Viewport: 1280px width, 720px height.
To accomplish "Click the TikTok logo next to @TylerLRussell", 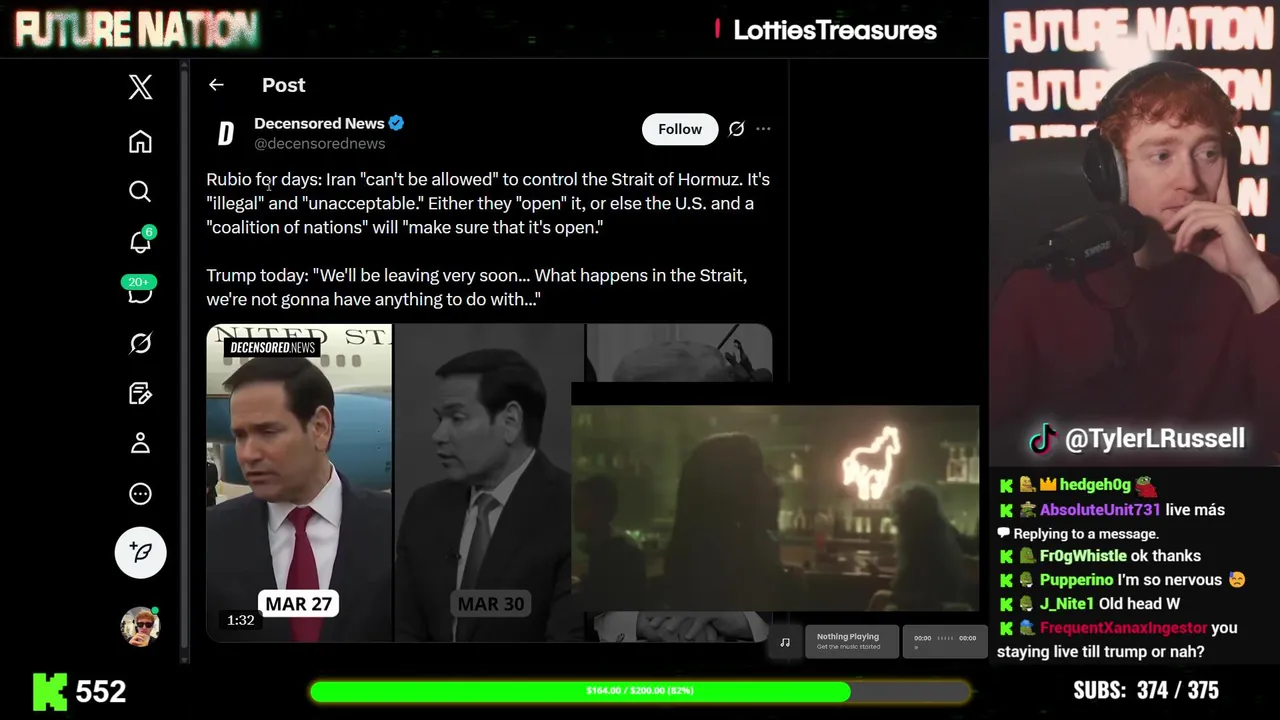I will pyautogui.click(x=1043, y=439).
